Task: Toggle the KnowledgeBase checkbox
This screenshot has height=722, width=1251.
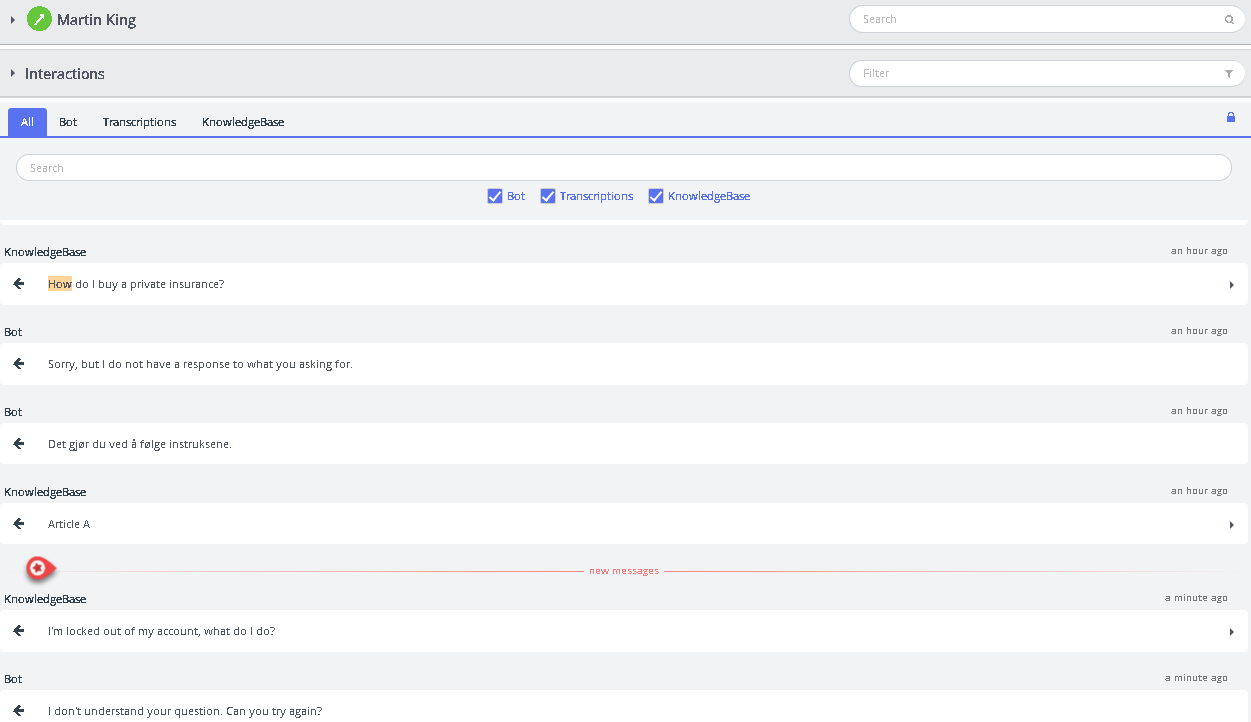Action: coord(656,196)
